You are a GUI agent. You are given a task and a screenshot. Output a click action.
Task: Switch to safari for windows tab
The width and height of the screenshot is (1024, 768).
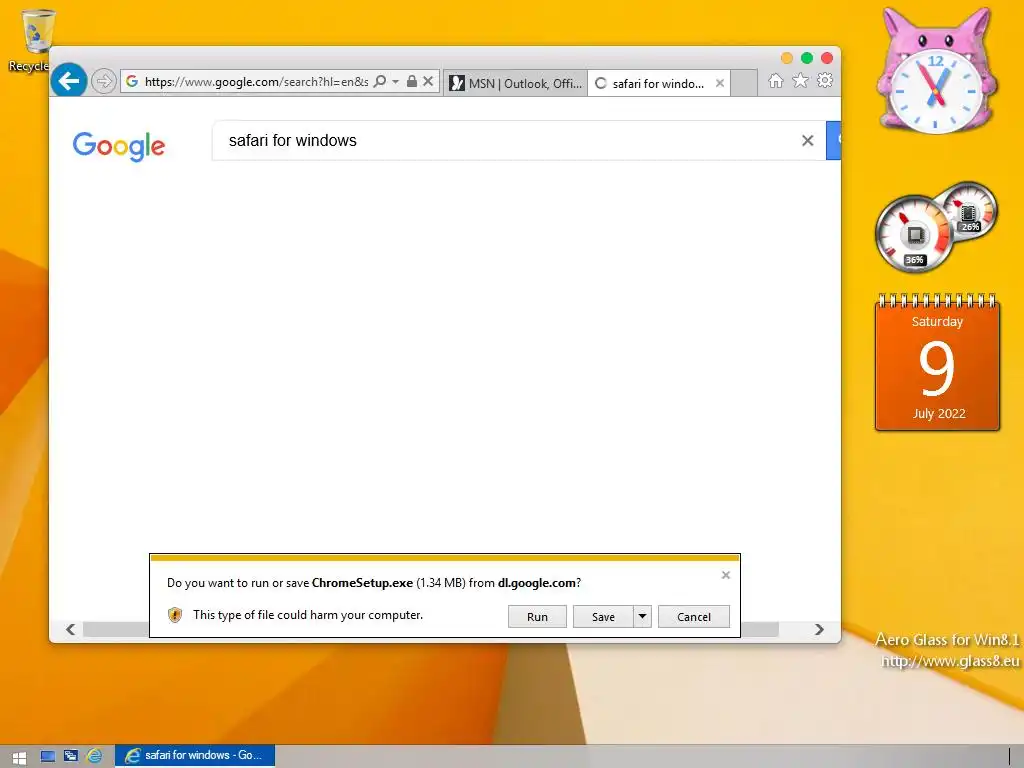pyautogui.click(x=658, y=83)
